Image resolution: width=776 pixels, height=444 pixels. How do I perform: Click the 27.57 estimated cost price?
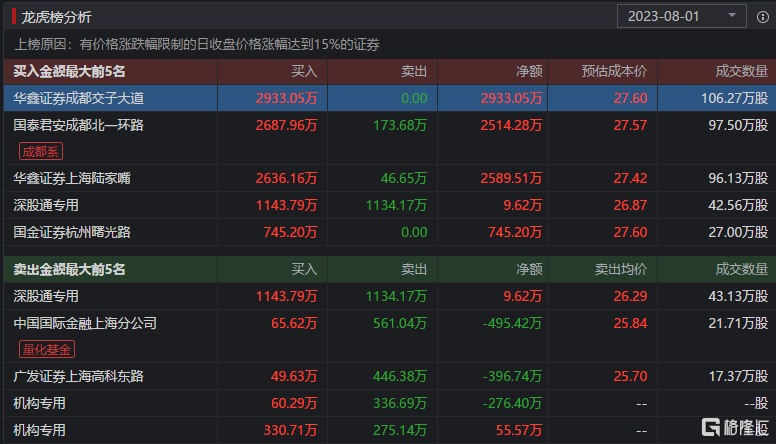(x=630, y=125)
